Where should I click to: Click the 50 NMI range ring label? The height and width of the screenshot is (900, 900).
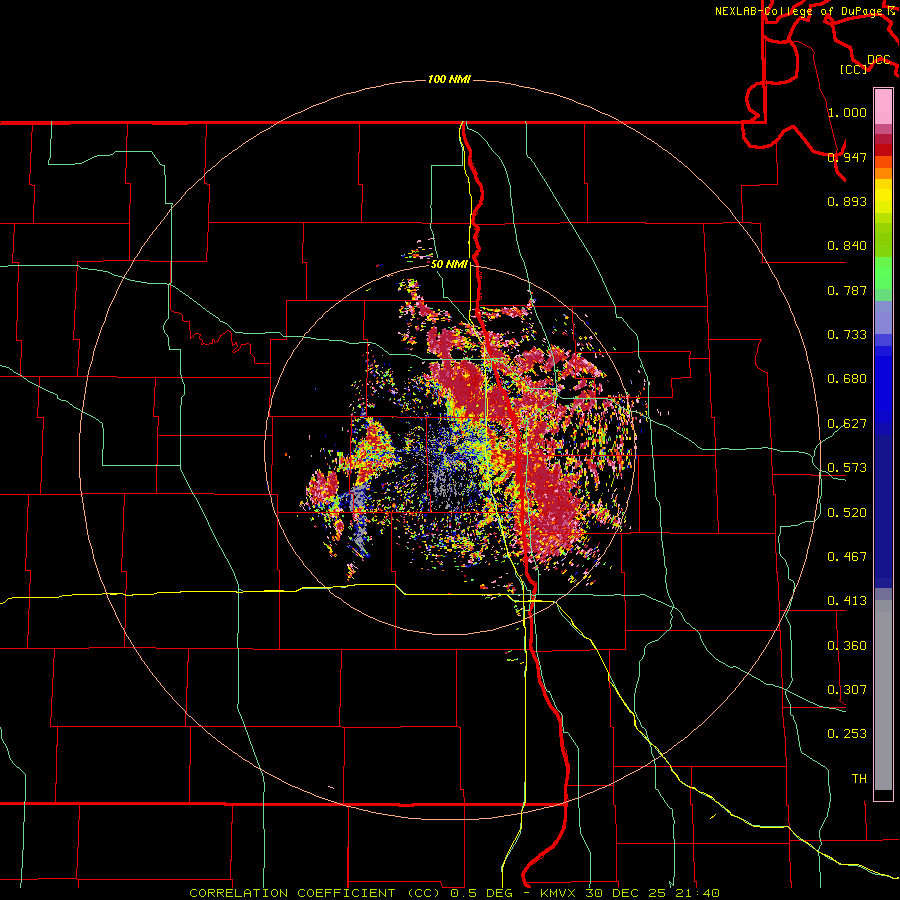449,264
